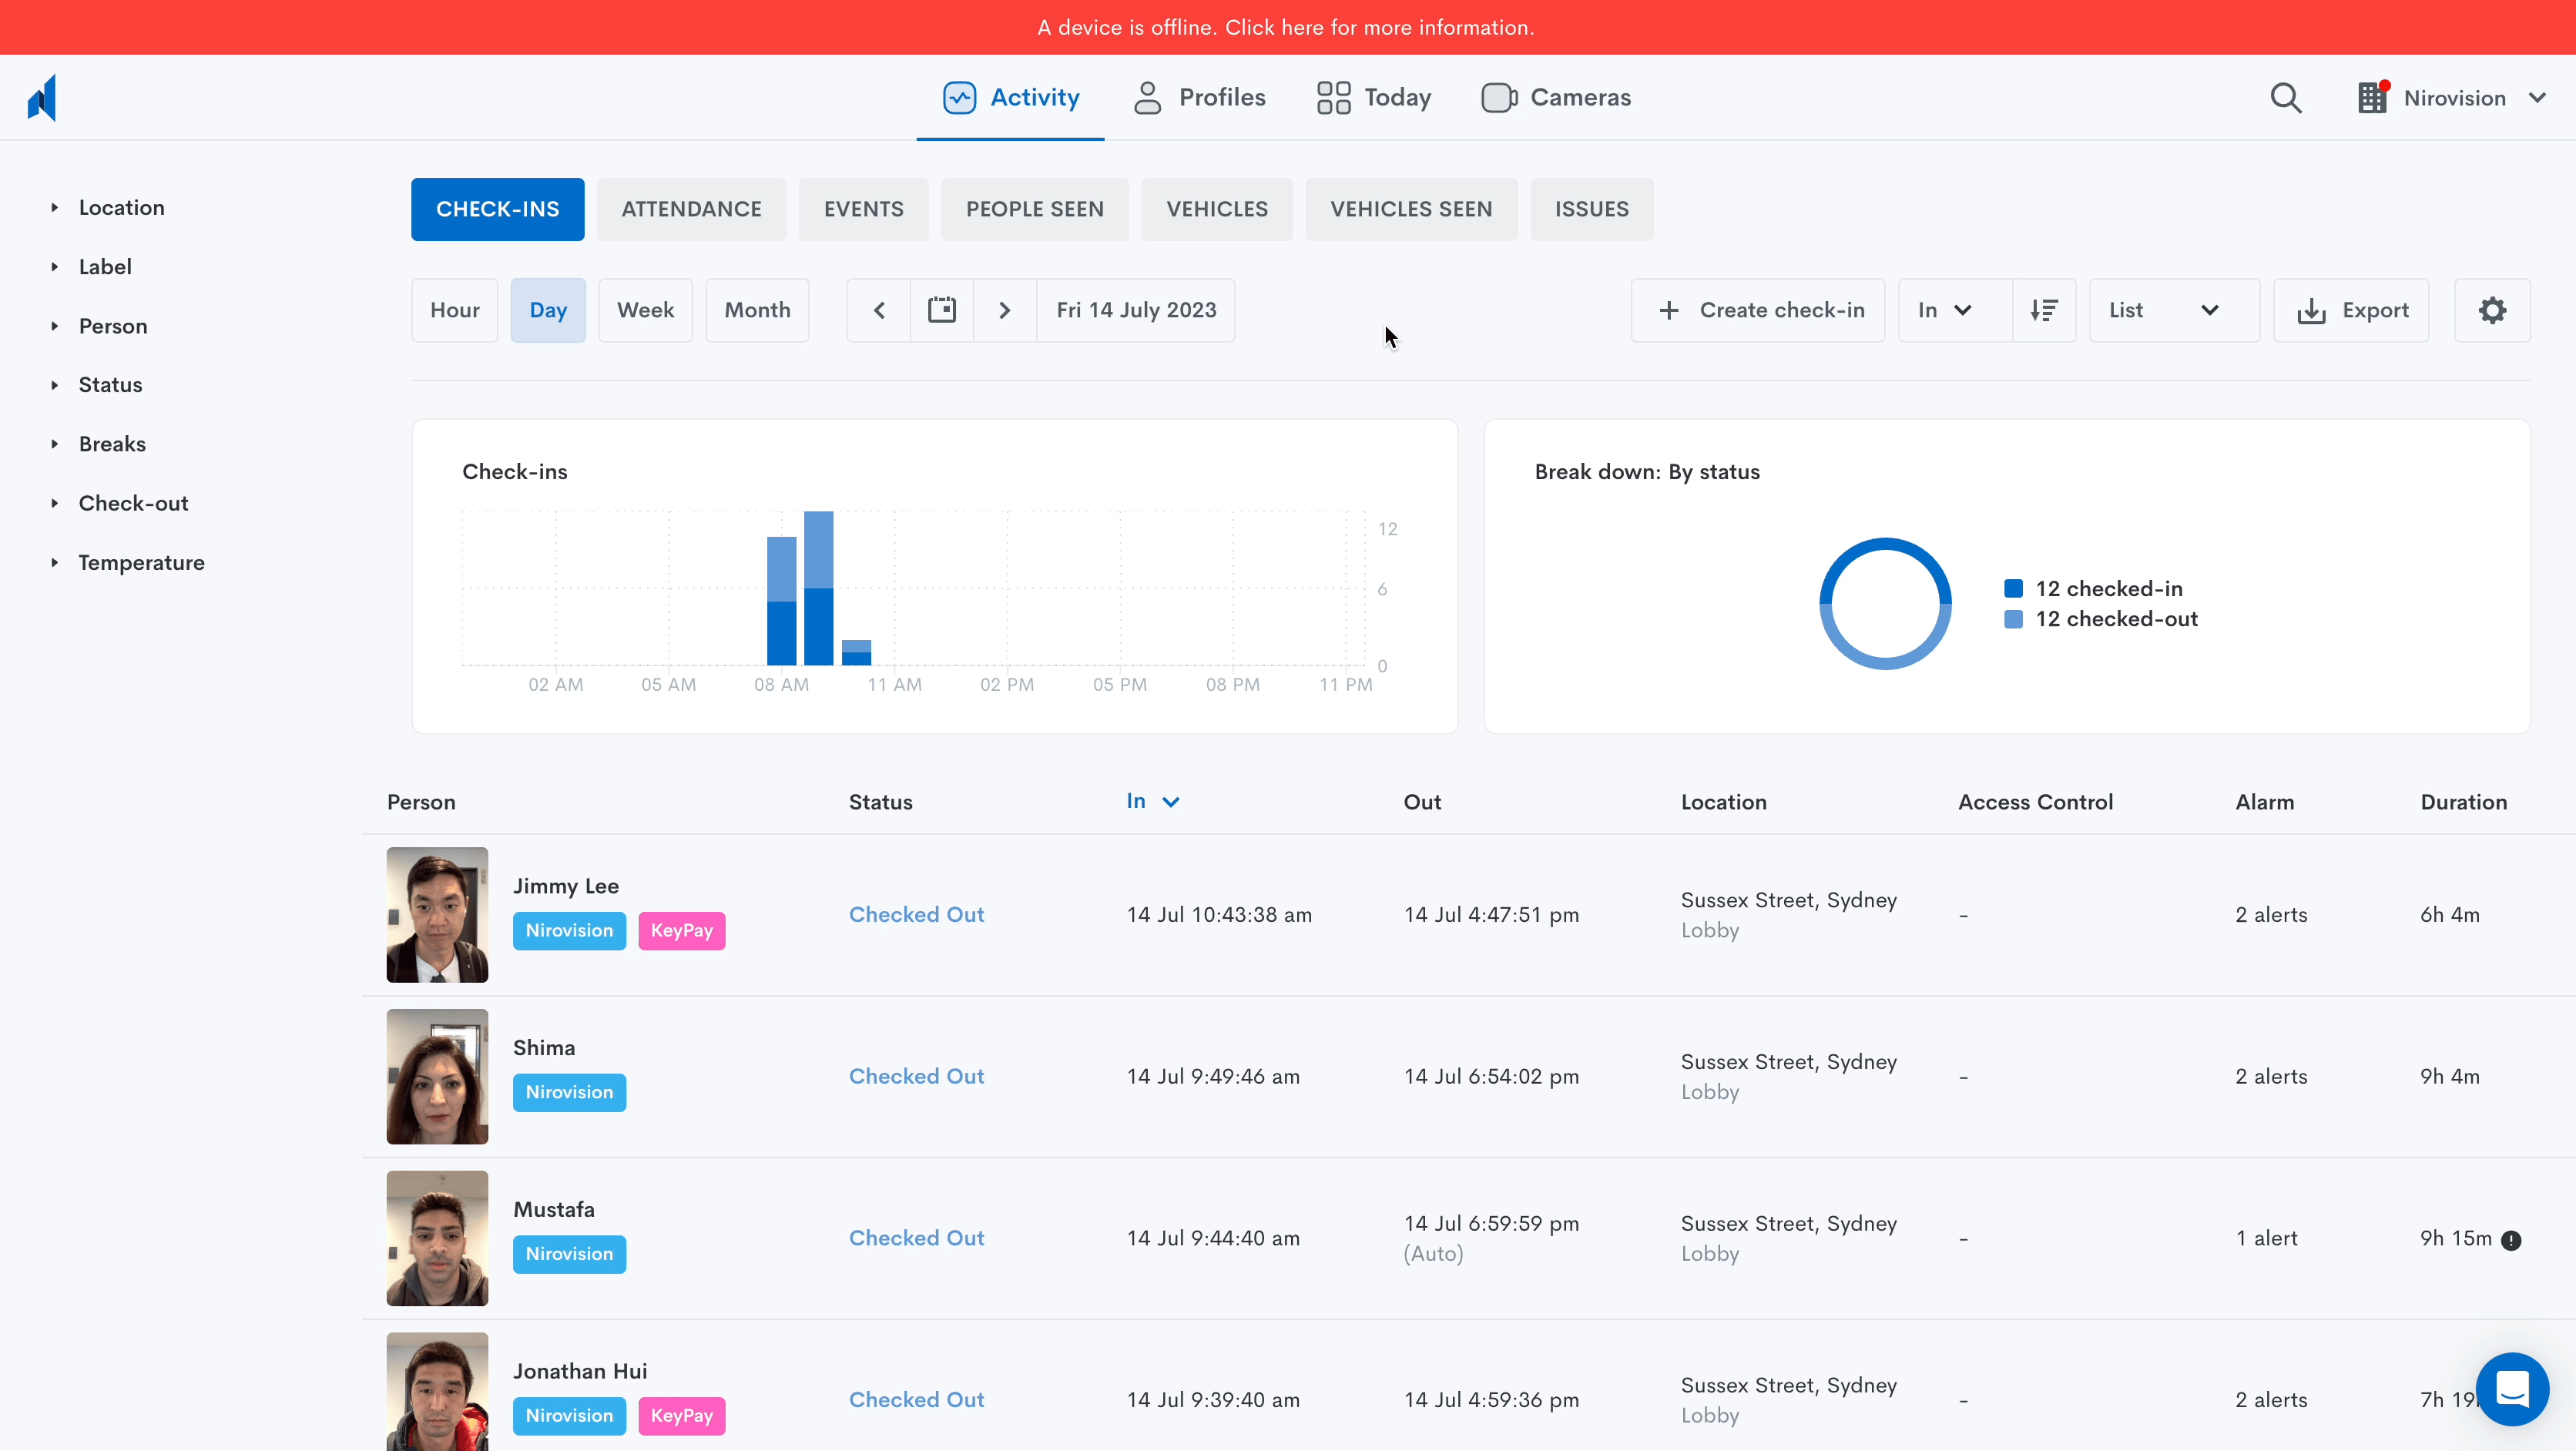The height and width of the screenshot is (1451, 2576).
Task: Click Mustafa's Checked Out status
Action: pyautogui.click(x=916, y=1239)
